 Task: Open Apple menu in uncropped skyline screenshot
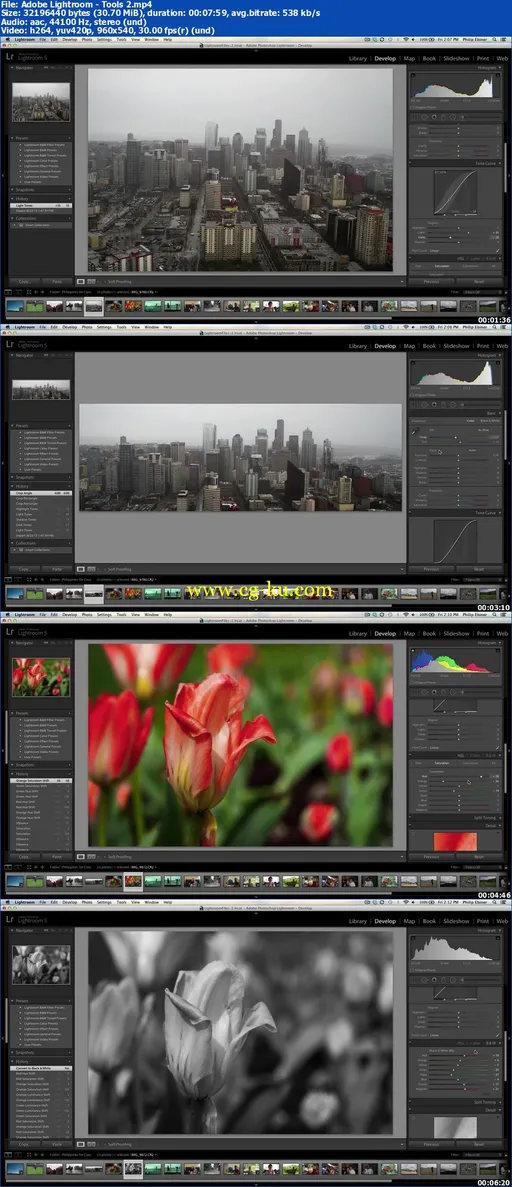7,39
